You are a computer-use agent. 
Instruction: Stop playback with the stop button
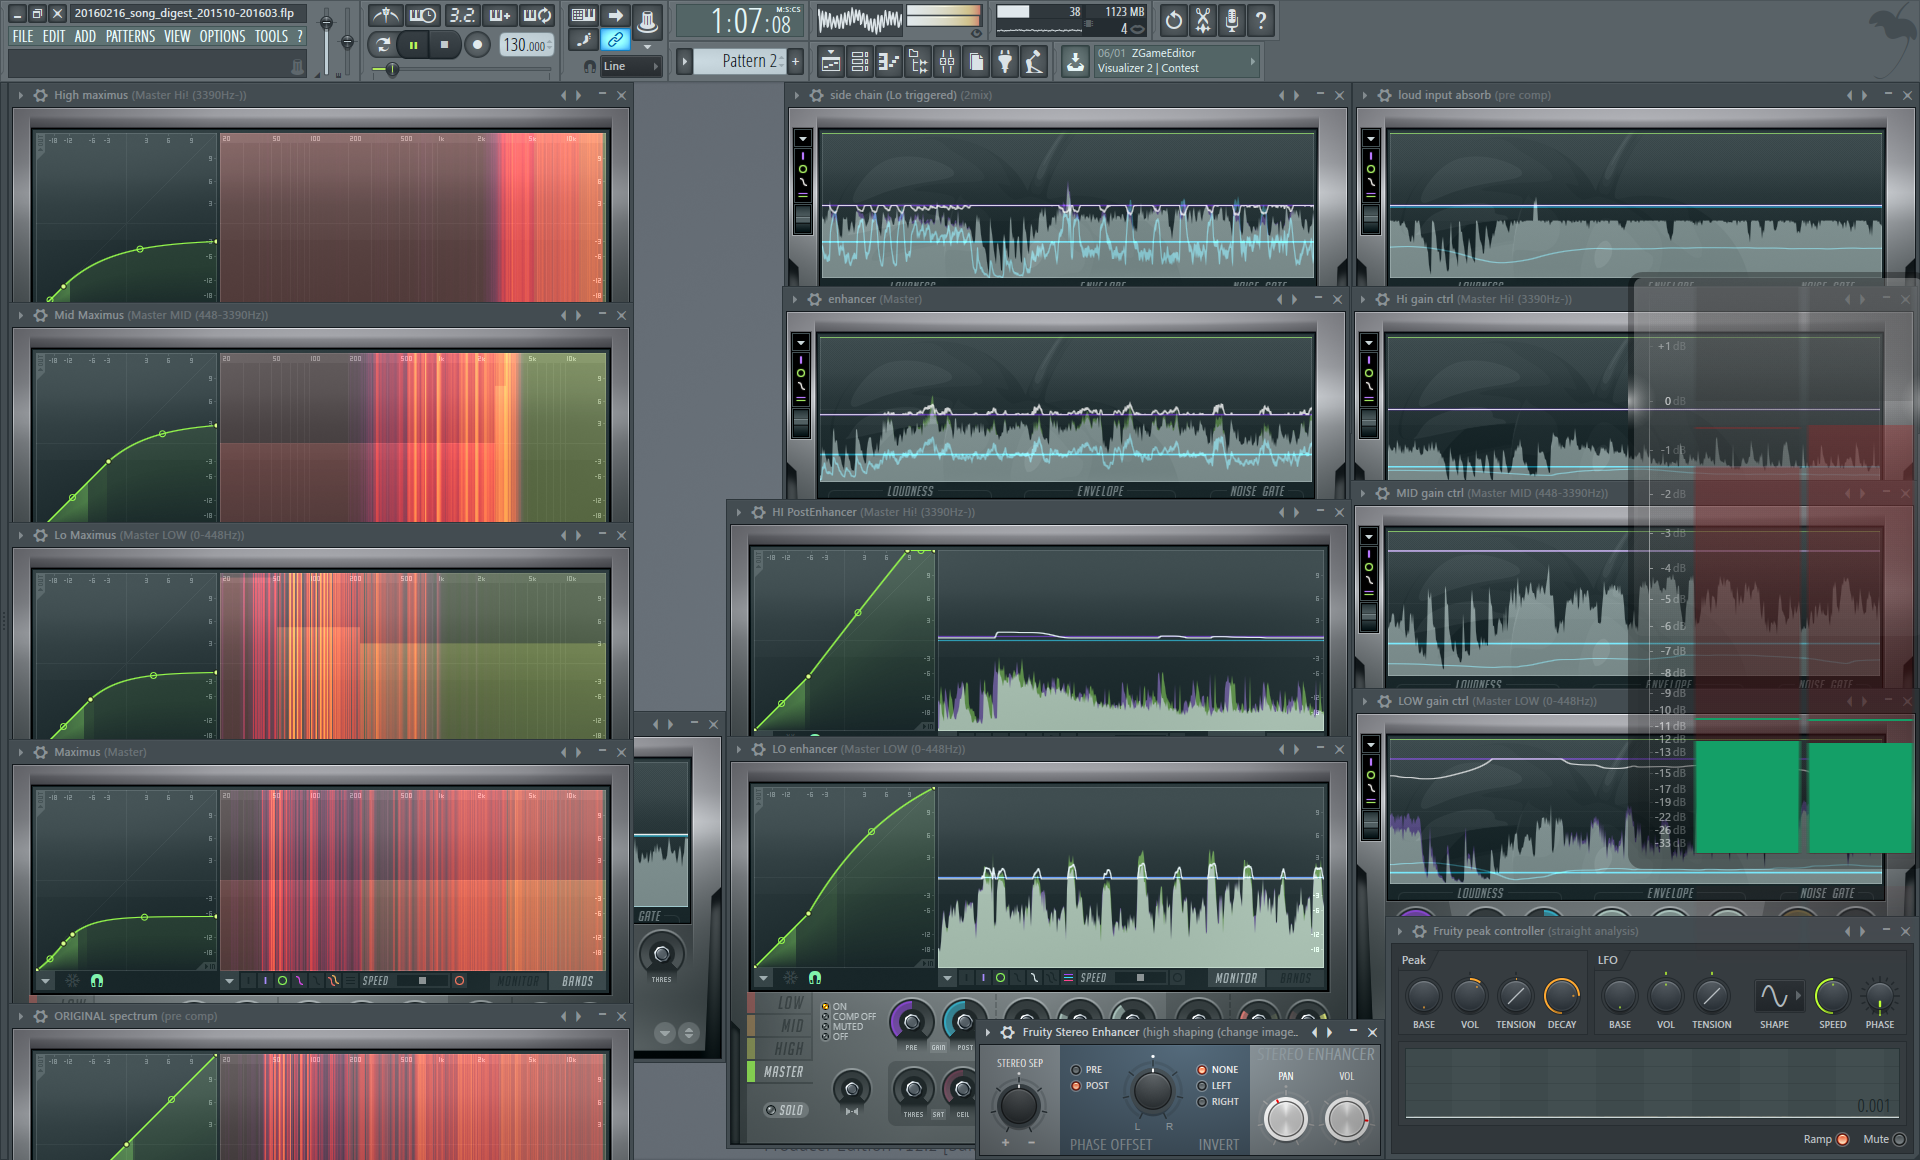pyautogui.click(x=444, y=44)
